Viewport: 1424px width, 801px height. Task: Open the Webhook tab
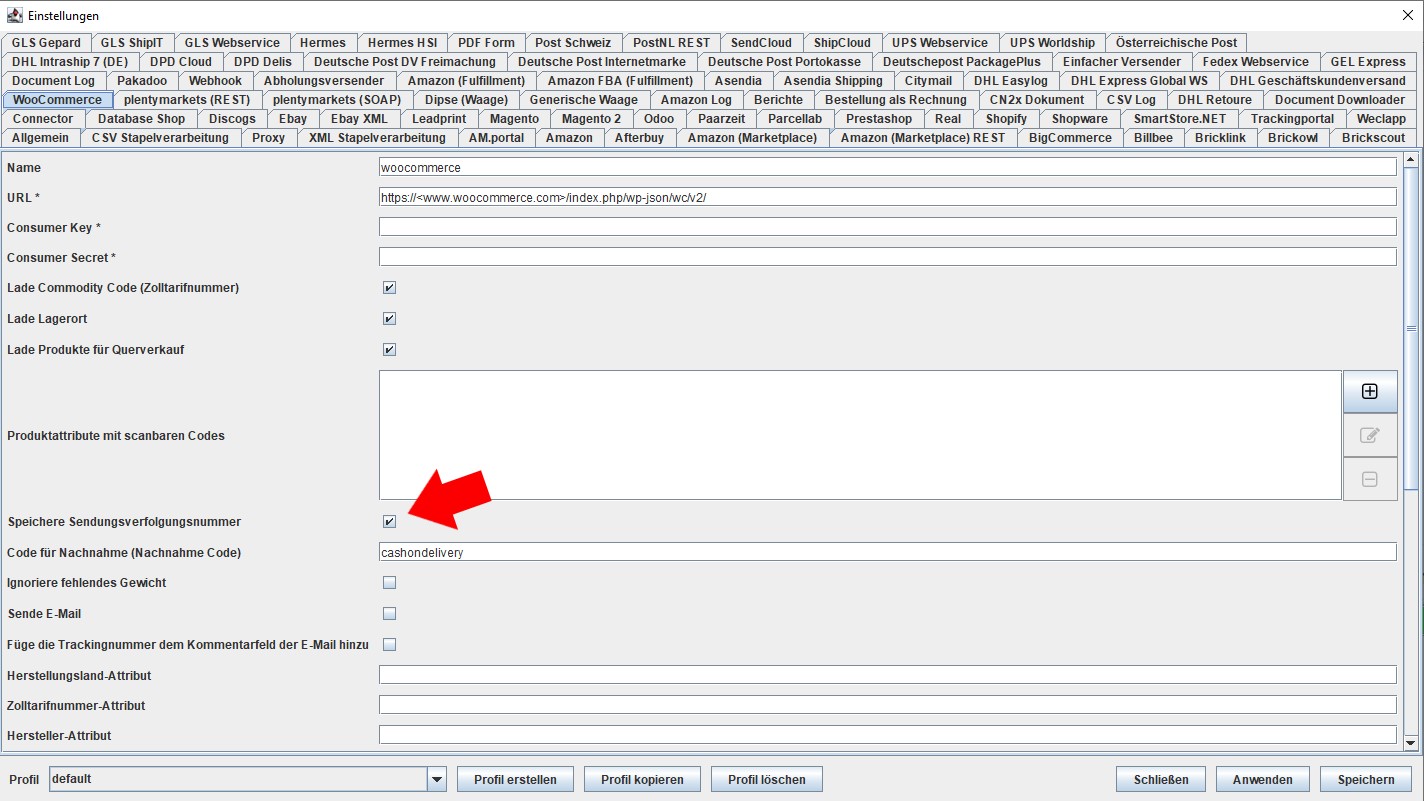(215, 81)
